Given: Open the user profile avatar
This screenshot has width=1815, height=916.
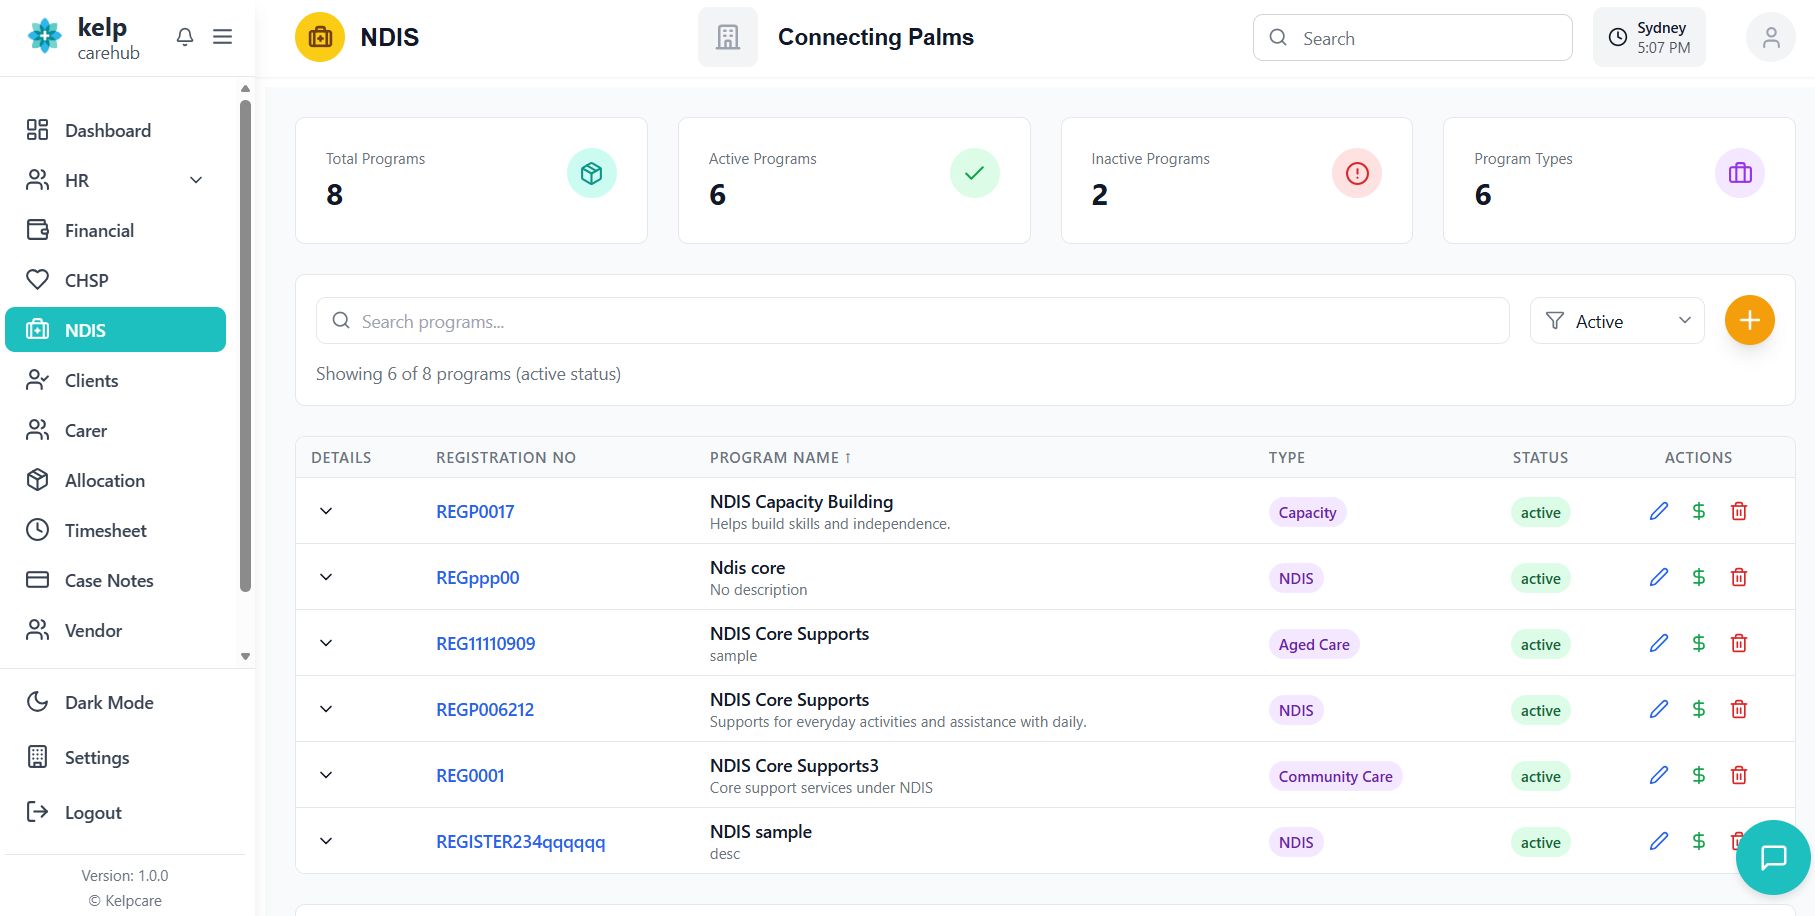Looking at the screenshot, I should (1770, 37).
